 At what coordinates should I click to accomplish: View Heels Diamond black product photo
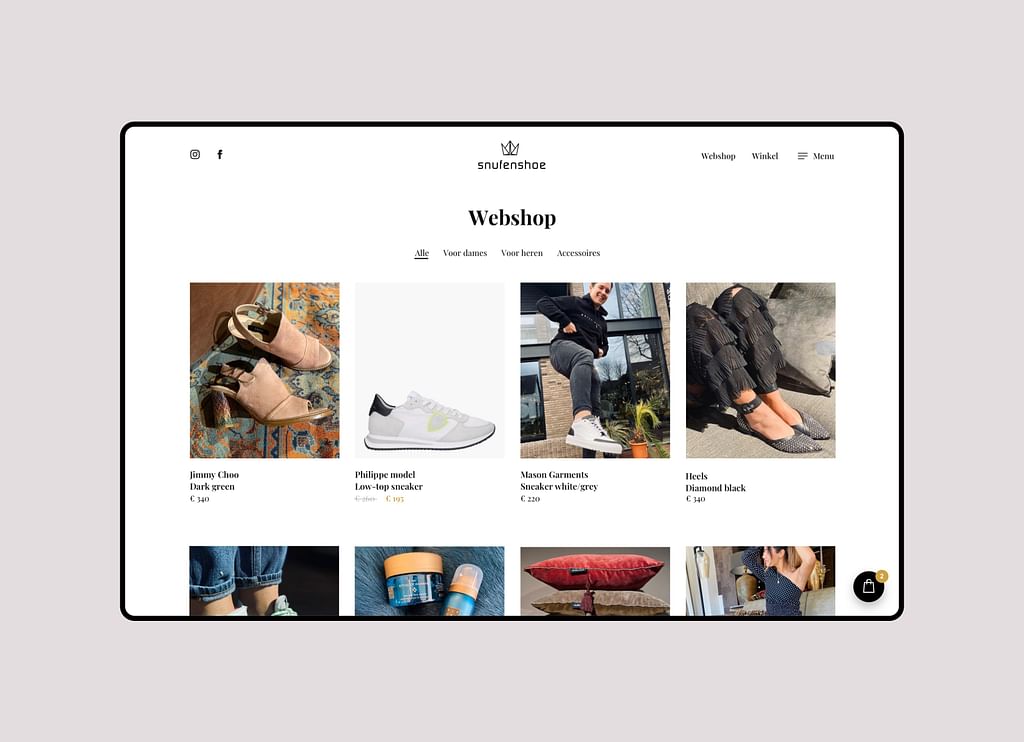pos(760,370)
